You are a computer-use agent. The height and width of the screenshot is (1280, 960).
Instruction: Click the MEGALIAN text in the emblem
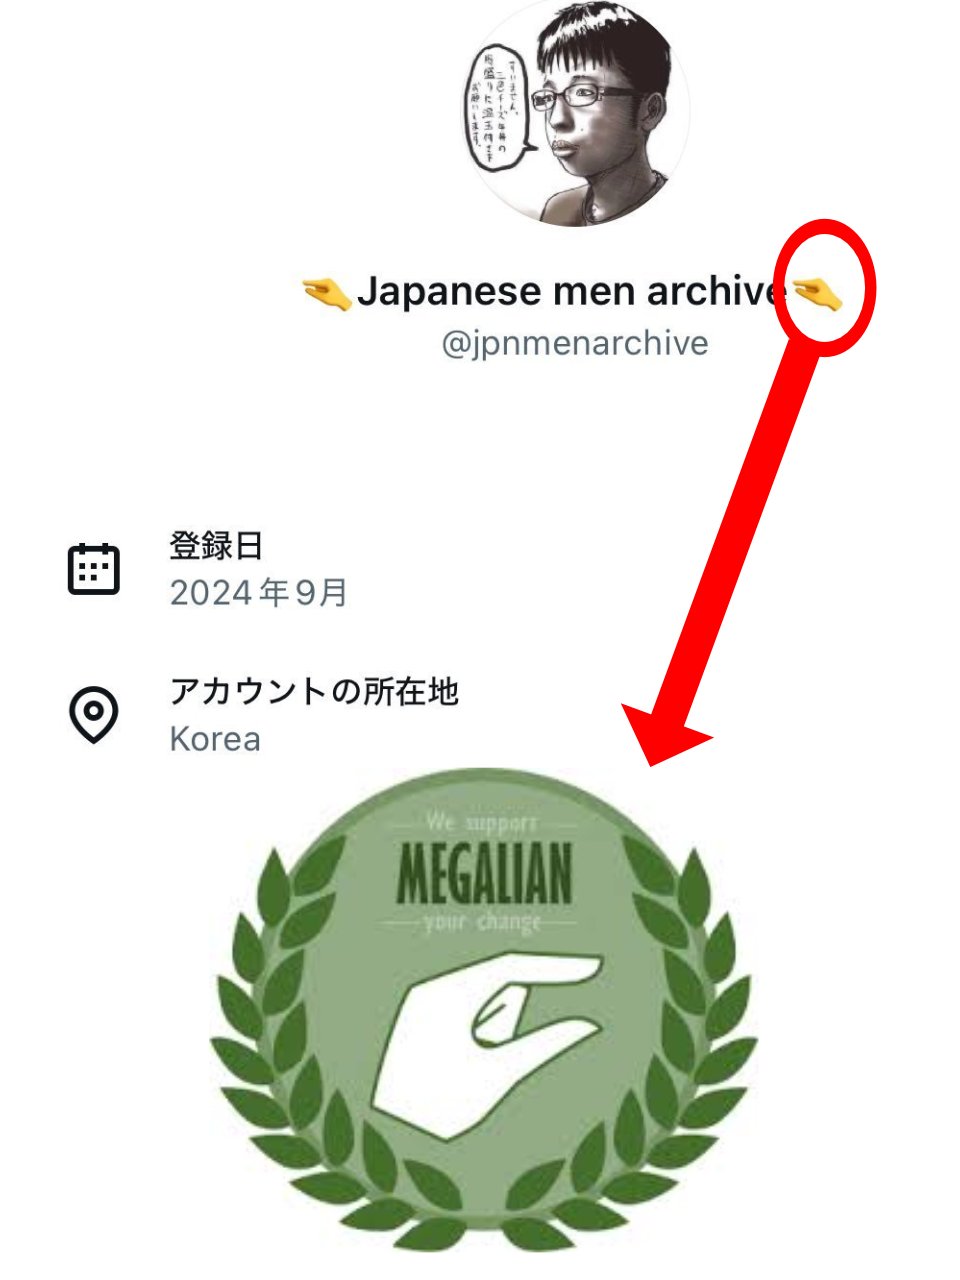(484, 873)
